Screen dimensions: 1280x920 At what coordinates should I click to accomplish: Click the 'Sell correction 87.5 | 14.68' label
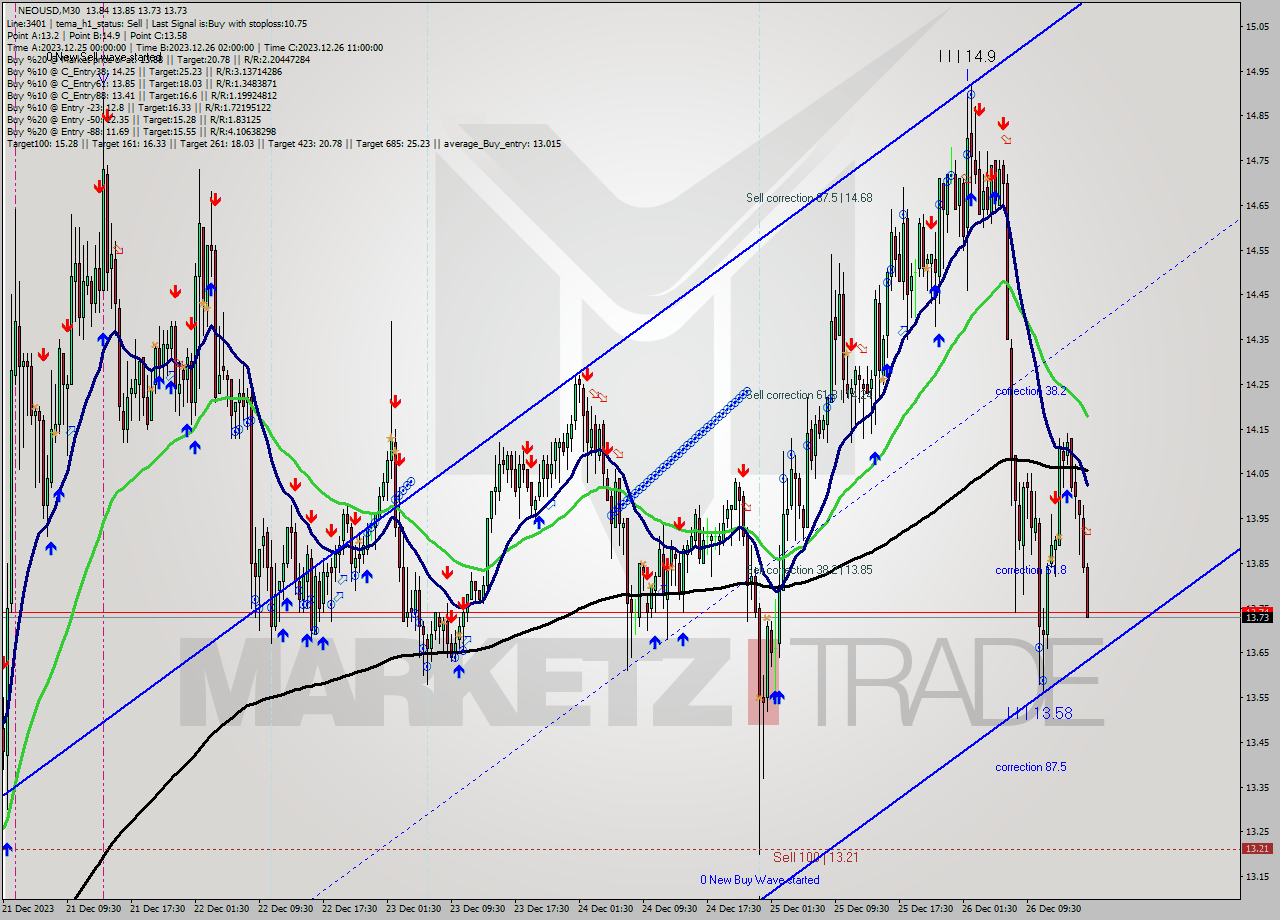tap(809, 198)
